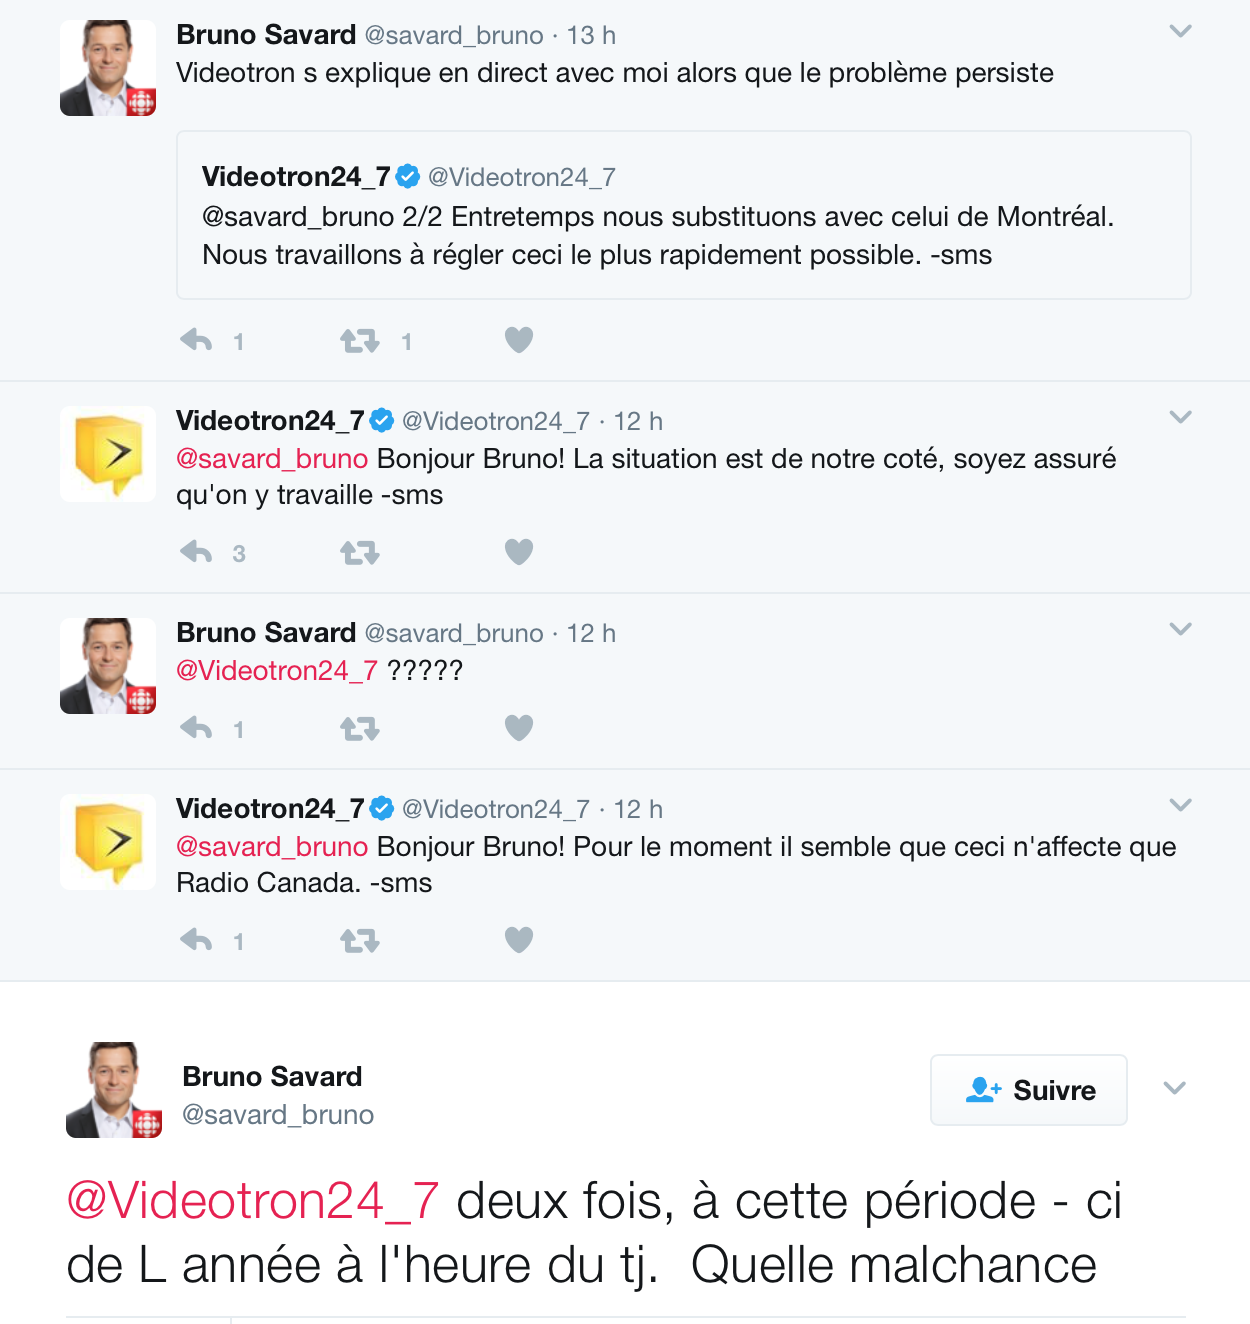Reply to Videotron's 'La situation est de notre coté' tweet
Screen dimensions: 1250x1324
tap(196, 552)
